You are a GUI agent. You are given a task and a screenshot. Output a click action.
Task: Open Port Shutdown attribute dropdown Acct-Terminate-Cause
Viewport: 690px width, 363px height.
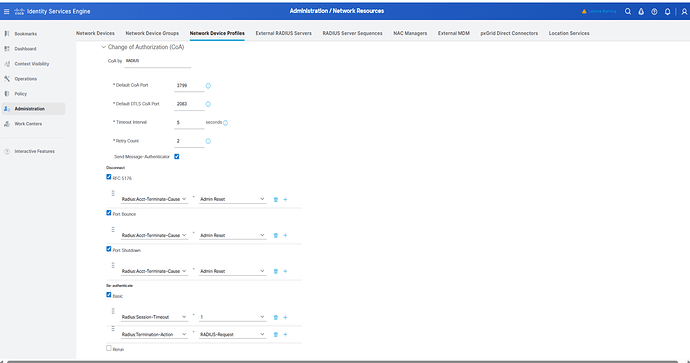154,271
